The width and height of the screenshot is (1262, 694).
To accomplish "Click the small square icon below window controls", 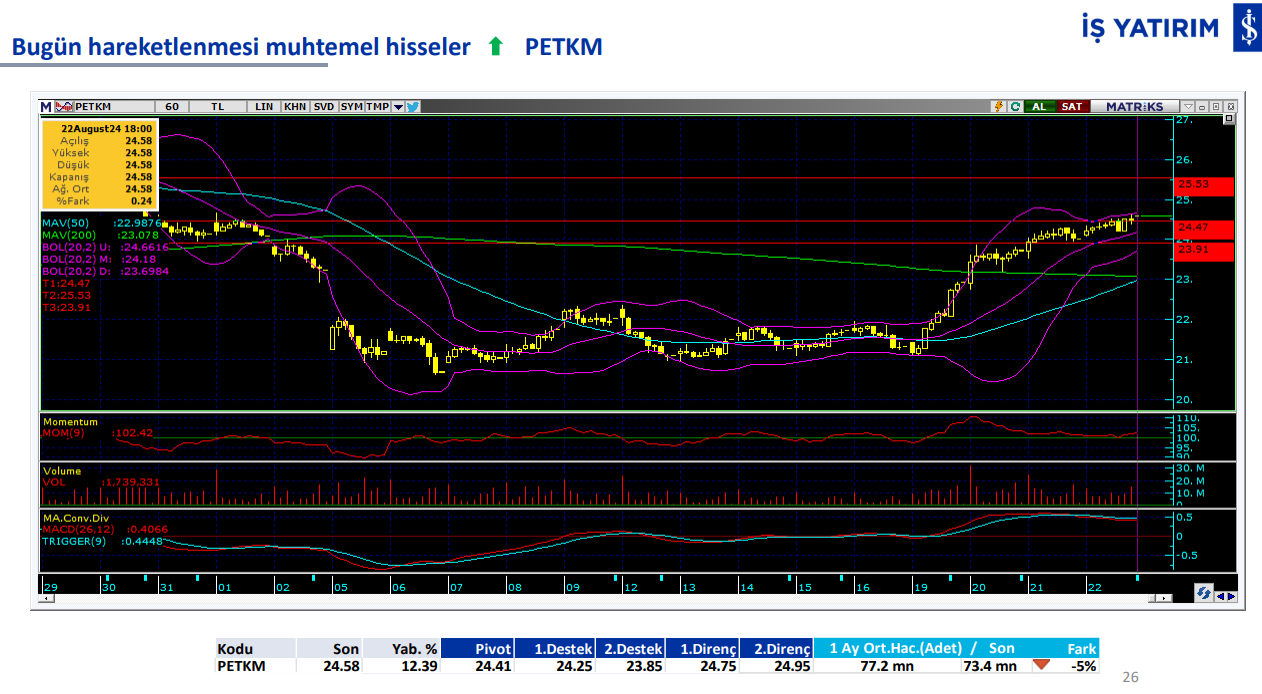I will tap(1230, 120).
